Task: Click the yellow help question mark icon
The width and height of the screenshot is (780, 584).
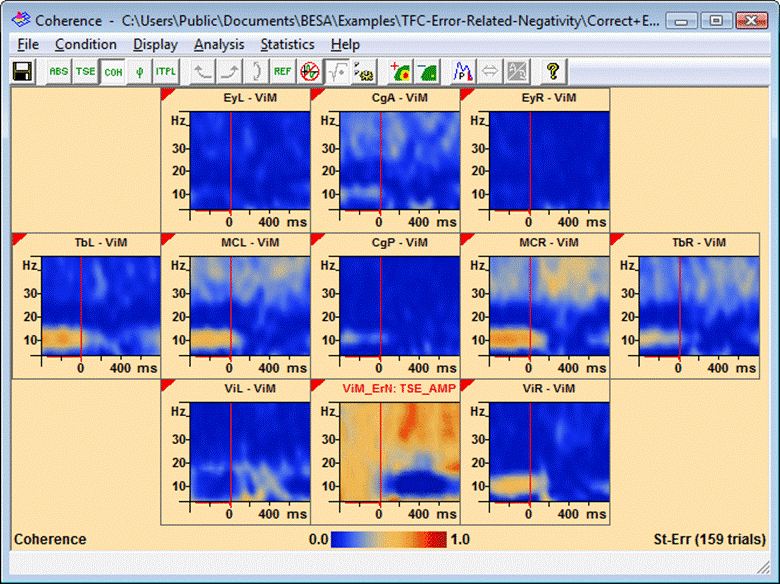Action: click(552, 72)
